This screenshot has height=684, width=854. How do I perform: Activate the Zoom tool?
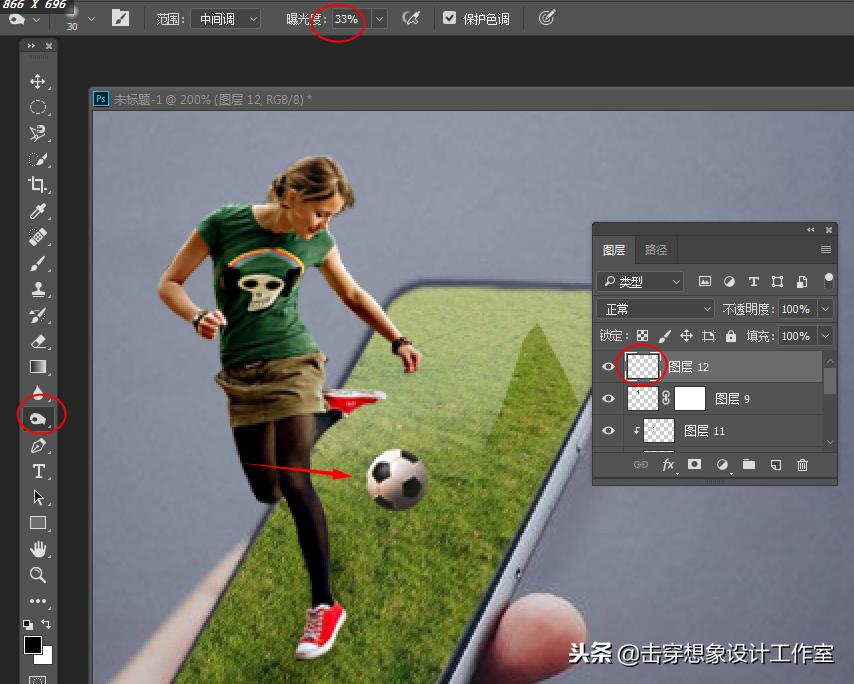38,574
